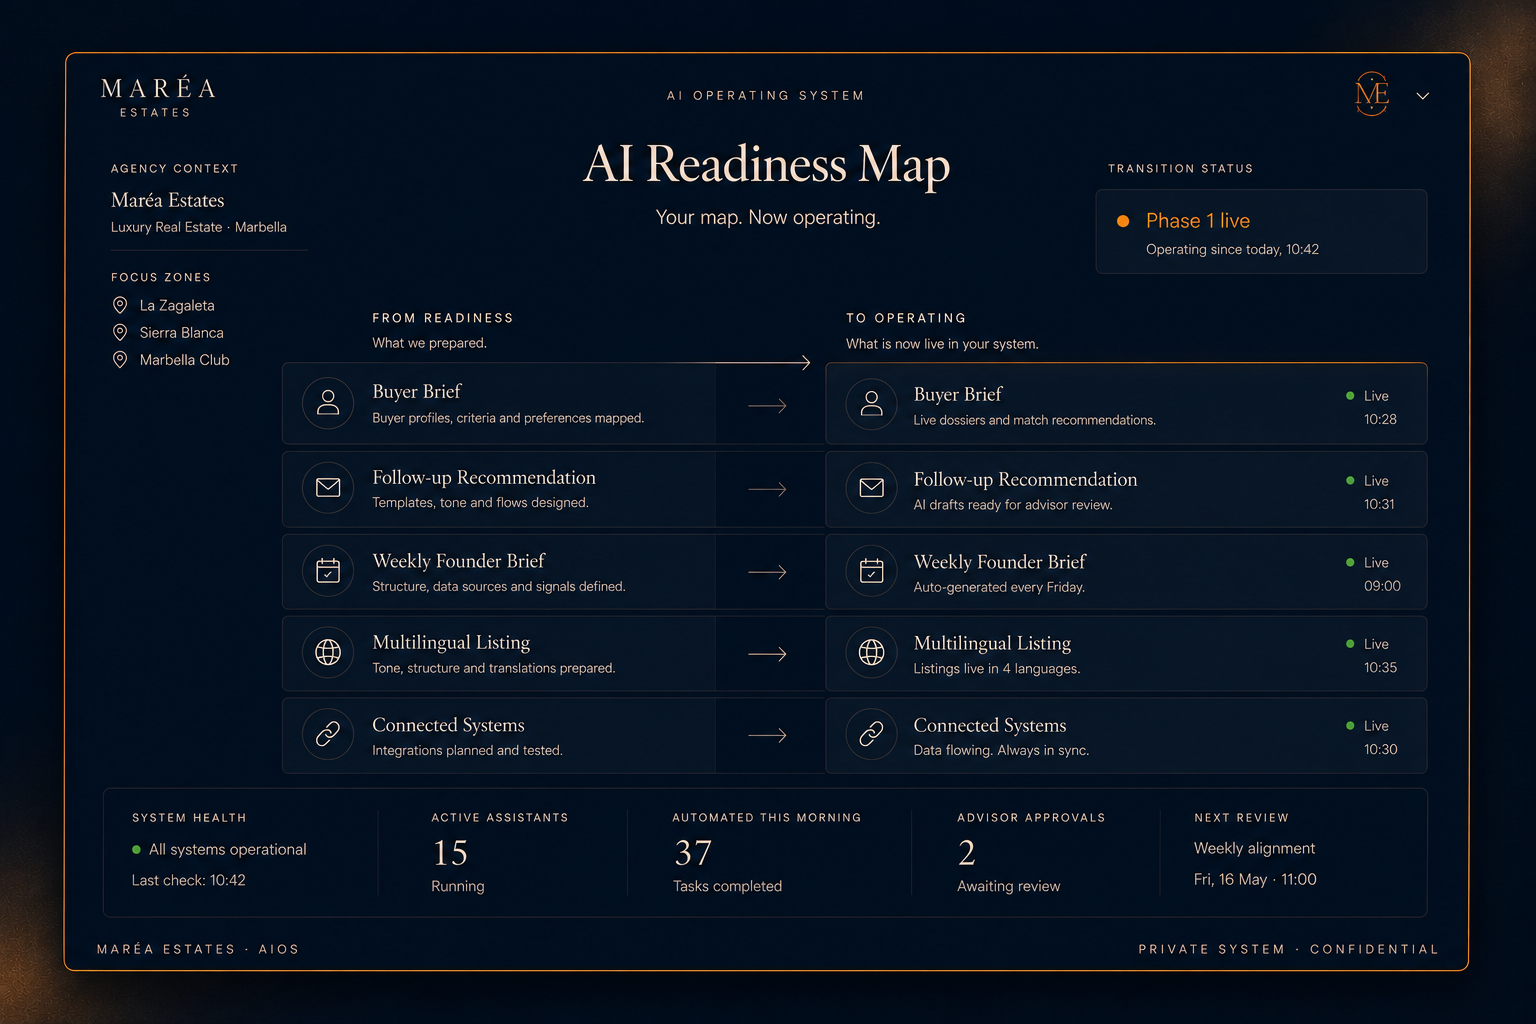Click 'Integrations planned and tested.' text
The width and height of the screenshot is (1536, 1024).
click(x=467, y=750)
